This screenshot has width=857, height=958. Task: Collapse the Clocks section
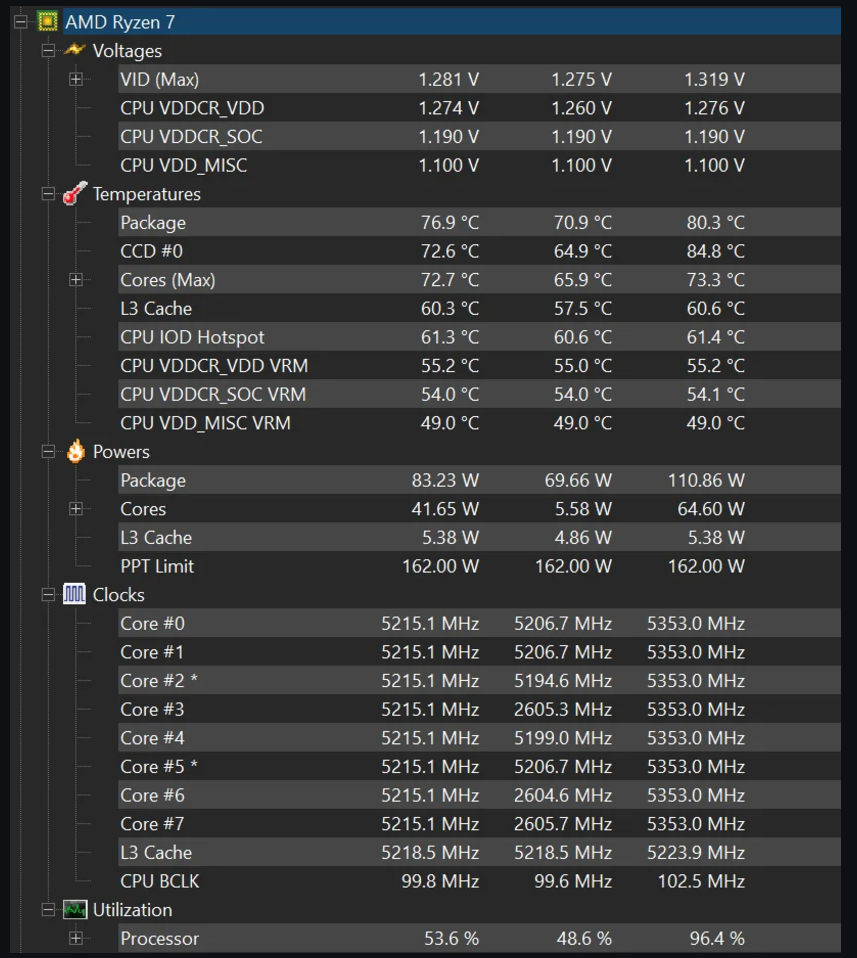click(x=48, y=594)
